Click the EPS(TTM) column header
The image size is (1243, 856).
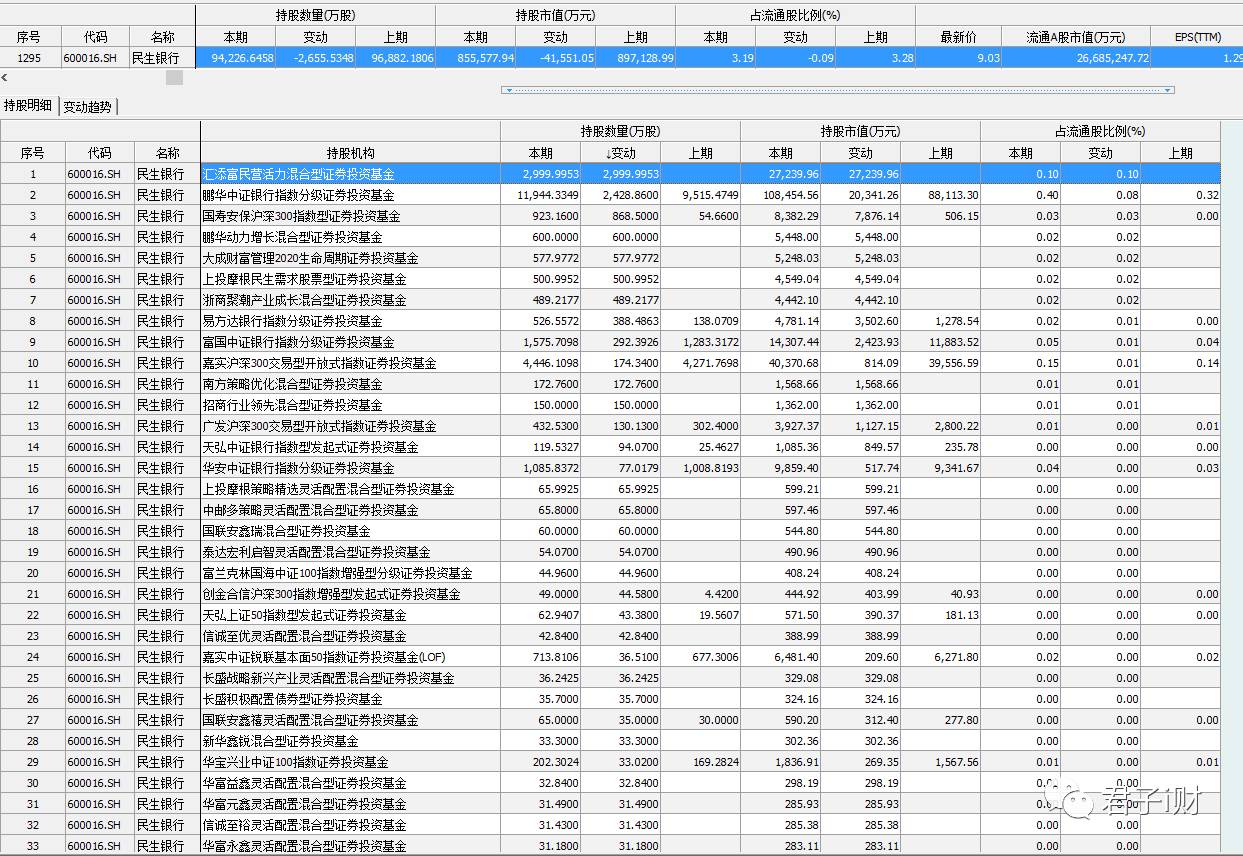point(1196,36)
